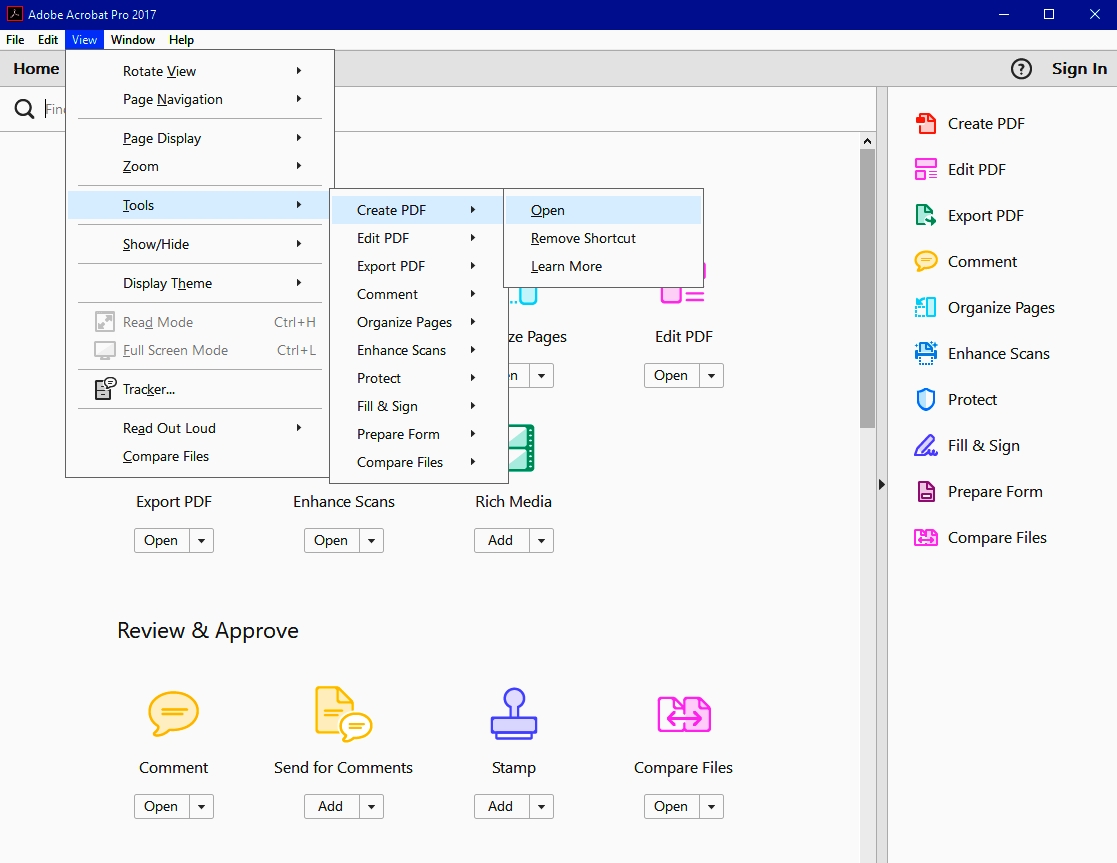The image size is (1117, 863).
Task: Click Fill & Sign pen icon in right pane
Action: click(x=925, y=445)
